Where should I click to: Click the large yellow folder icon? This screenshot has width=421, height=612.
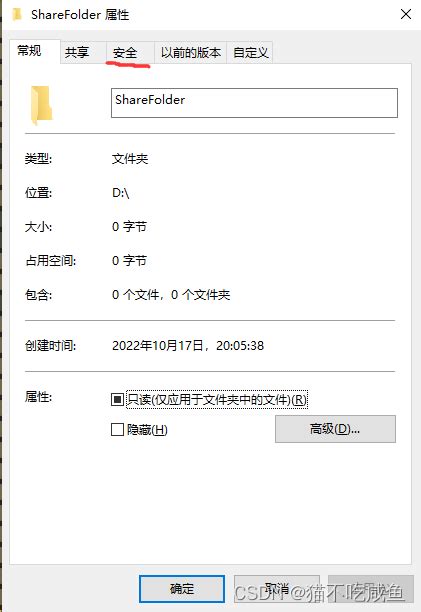tap(41, 105)
